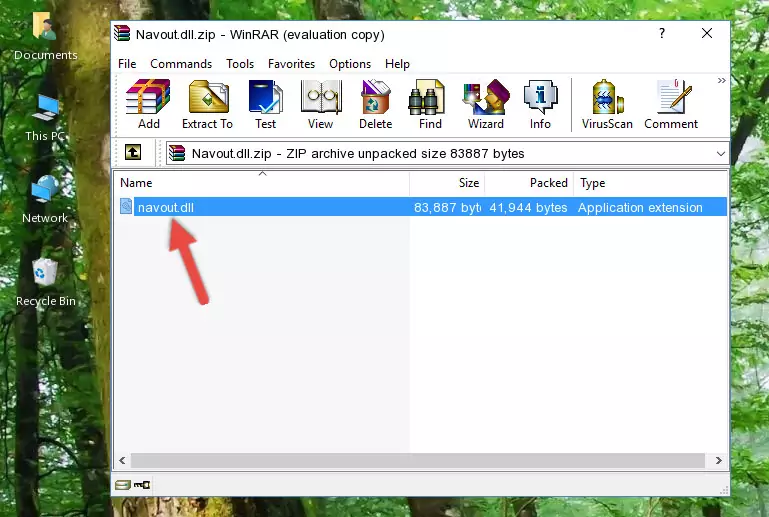Click the horizontal scrollbar right arrow

pos(718,461)
